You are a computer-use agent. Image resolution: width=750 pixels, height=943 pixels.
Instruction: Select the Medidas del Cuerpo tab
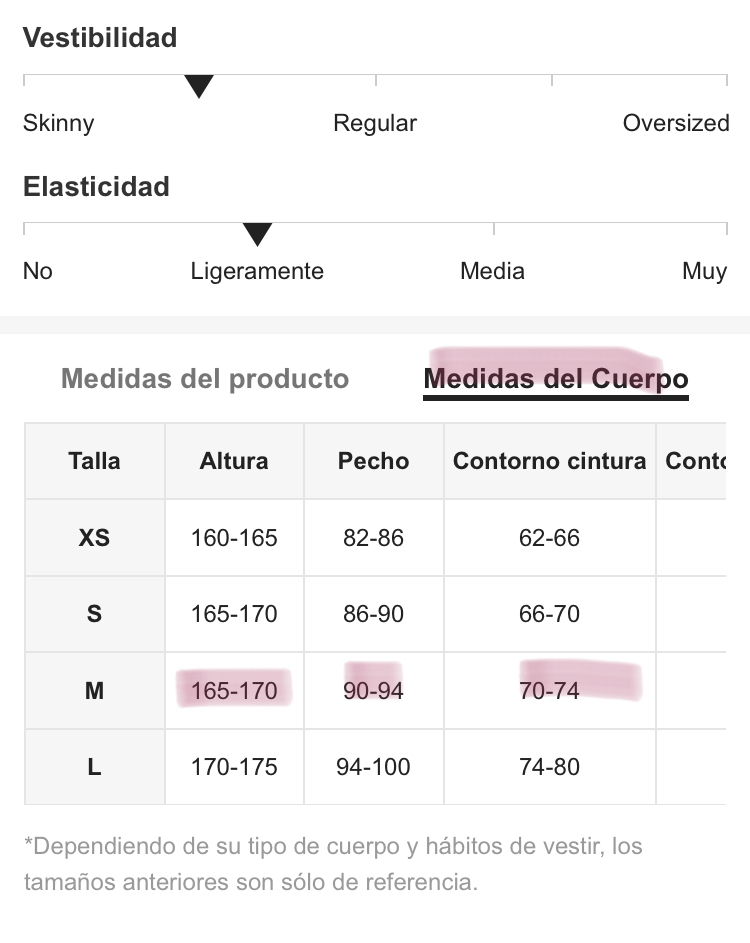point(556,379)
